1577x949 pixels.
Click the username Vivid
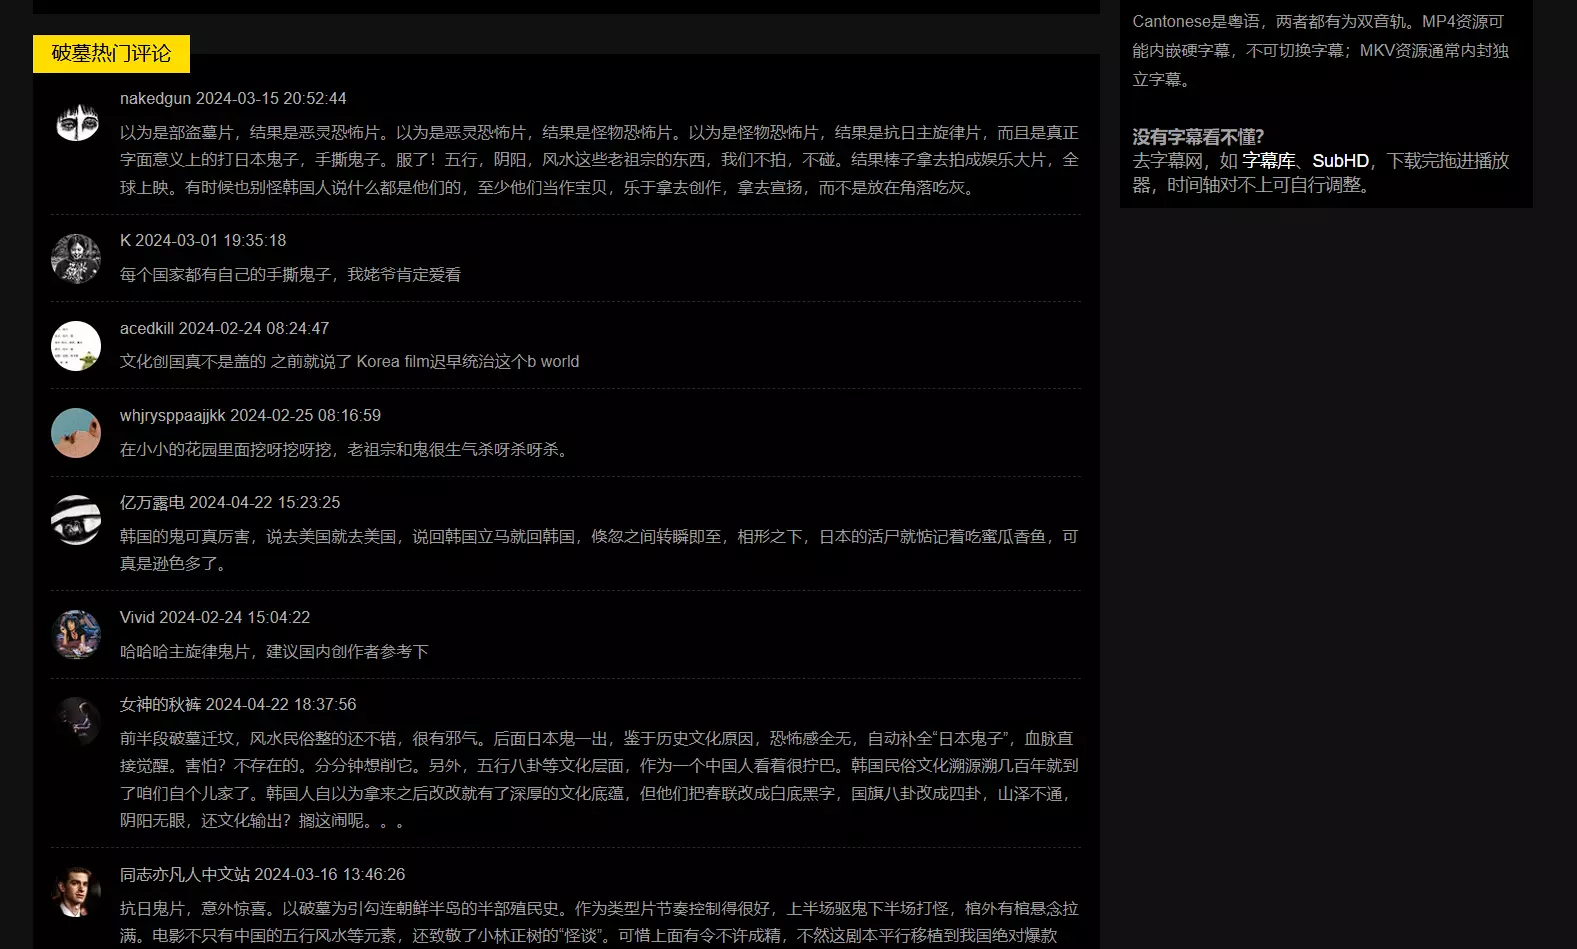pos(137,618)
